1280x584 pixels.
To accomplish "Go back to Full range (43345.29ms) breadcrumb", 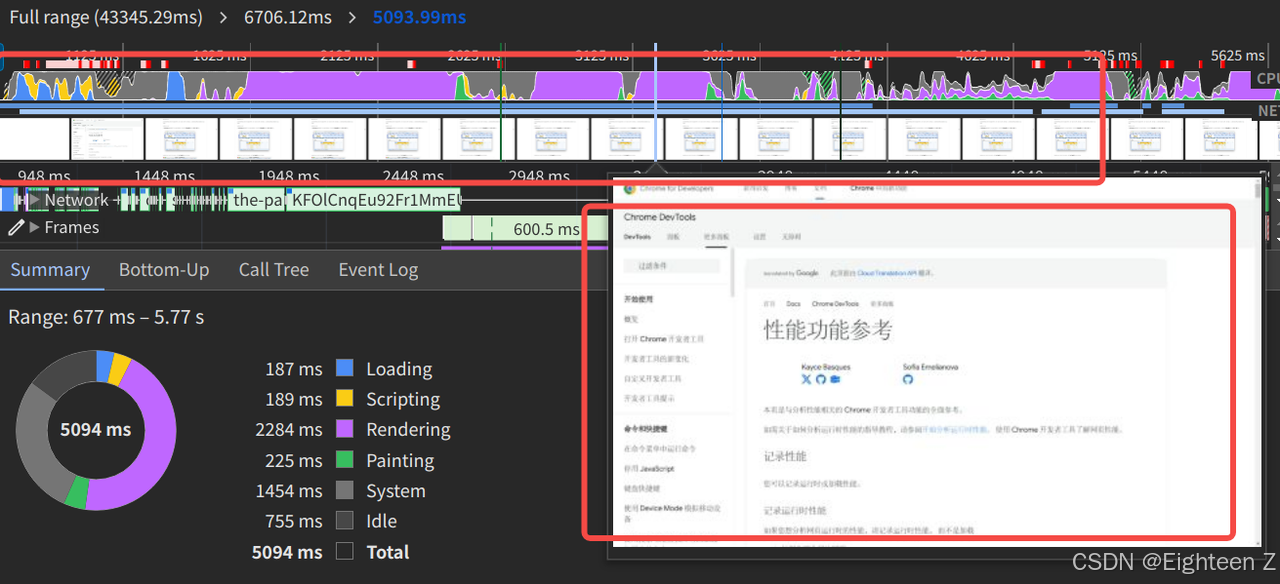I will pos(106,17).
